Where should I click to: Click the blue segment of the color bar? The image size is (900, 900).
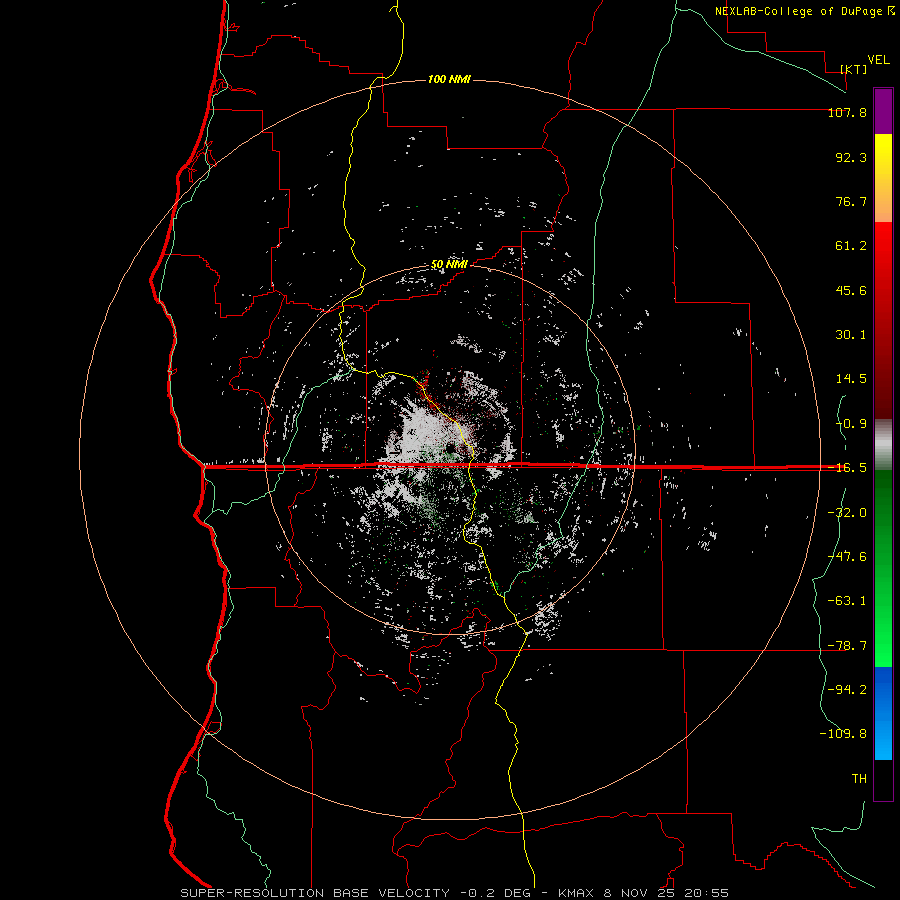click(x=883, y=713)
